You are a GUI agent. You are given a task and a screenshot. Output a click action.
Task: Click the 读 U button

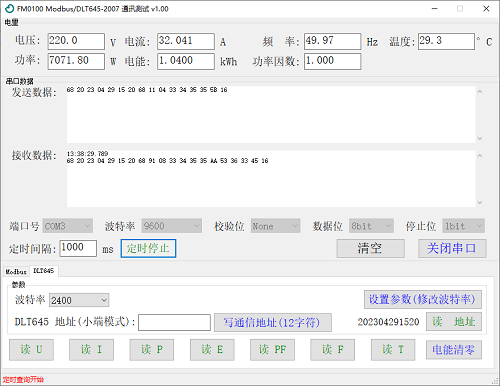(31, 350)
